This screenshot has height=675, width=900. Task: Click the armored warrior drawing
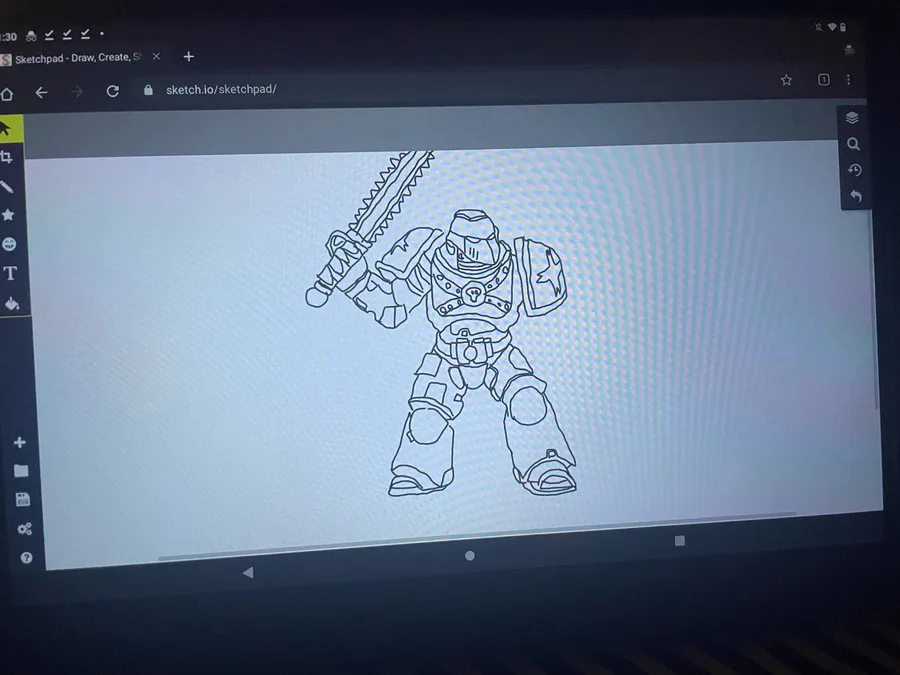pyautogui.click(x=440, y=324)
